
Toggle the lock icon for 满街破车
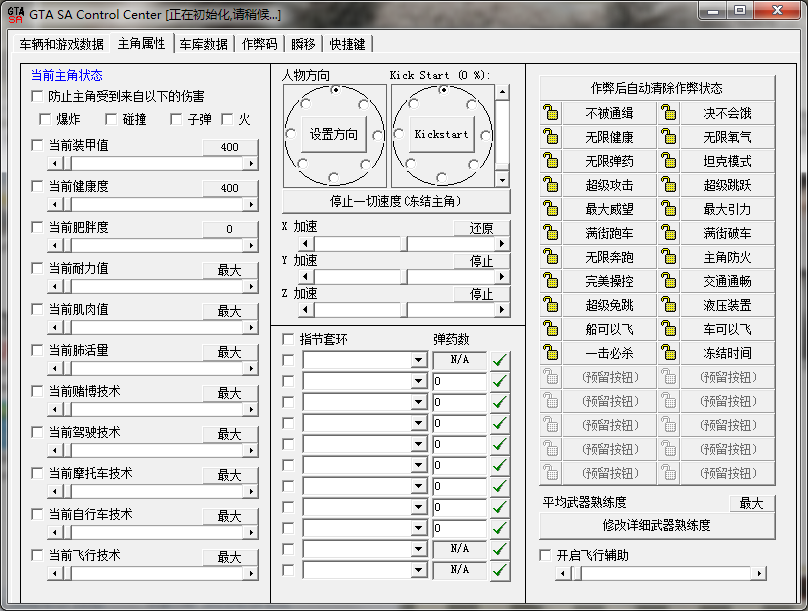pos(669,233)
